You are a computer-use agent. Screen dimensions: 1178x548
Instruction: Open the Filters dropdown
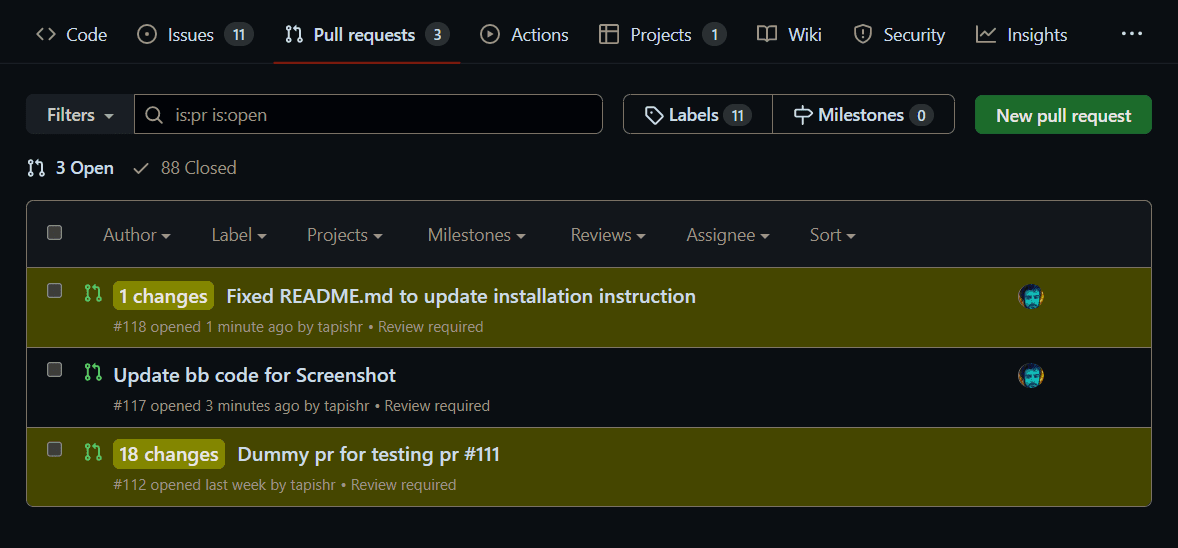click(80, 115)
